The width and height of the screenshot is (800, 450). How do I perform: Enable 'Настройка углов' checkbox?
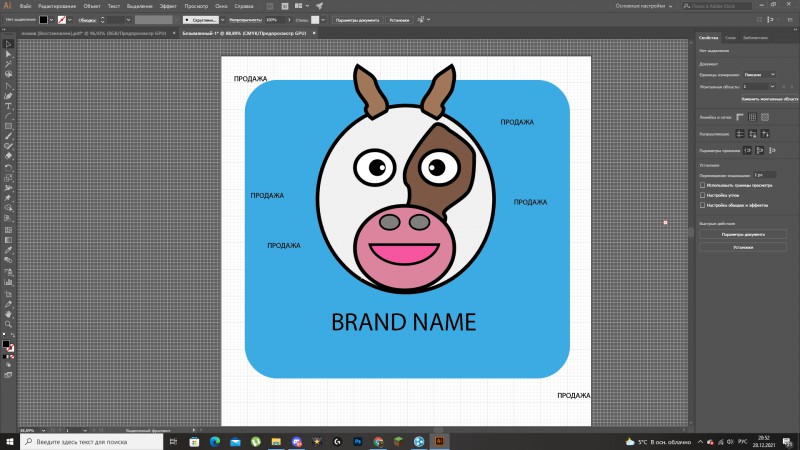click(703, 195)
